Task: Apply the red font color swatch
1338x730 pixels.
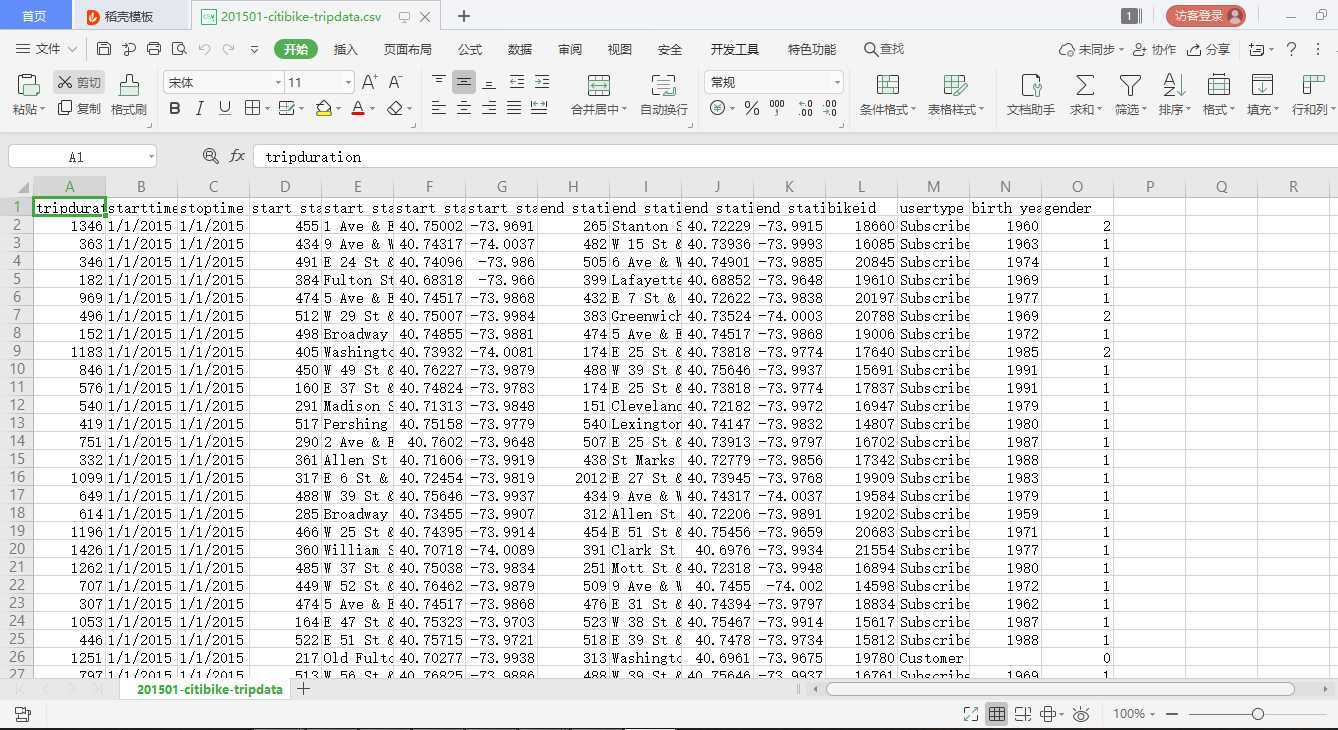Action: point(358,108)
